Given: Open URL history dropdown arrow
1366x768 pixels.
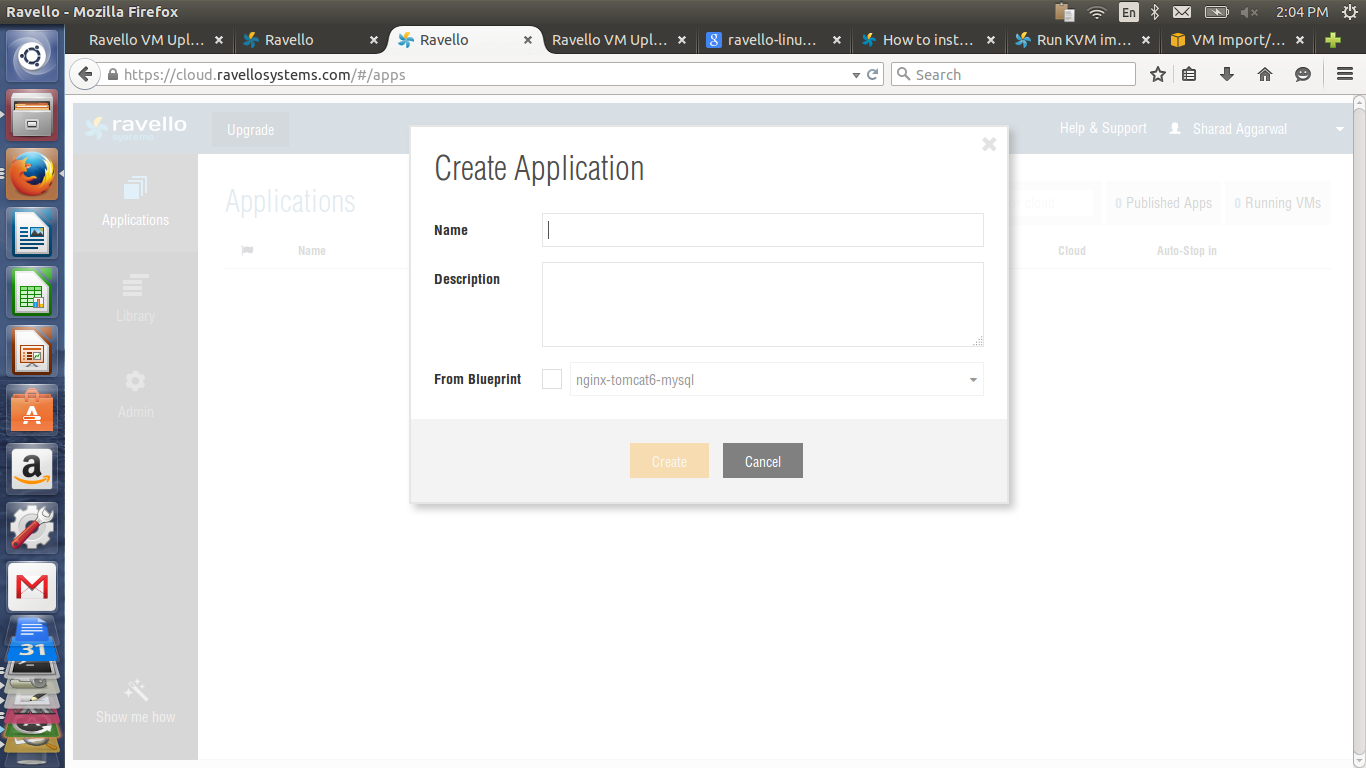Looking at the screenshot, I should pyautogui.click(x=856, y=75).
